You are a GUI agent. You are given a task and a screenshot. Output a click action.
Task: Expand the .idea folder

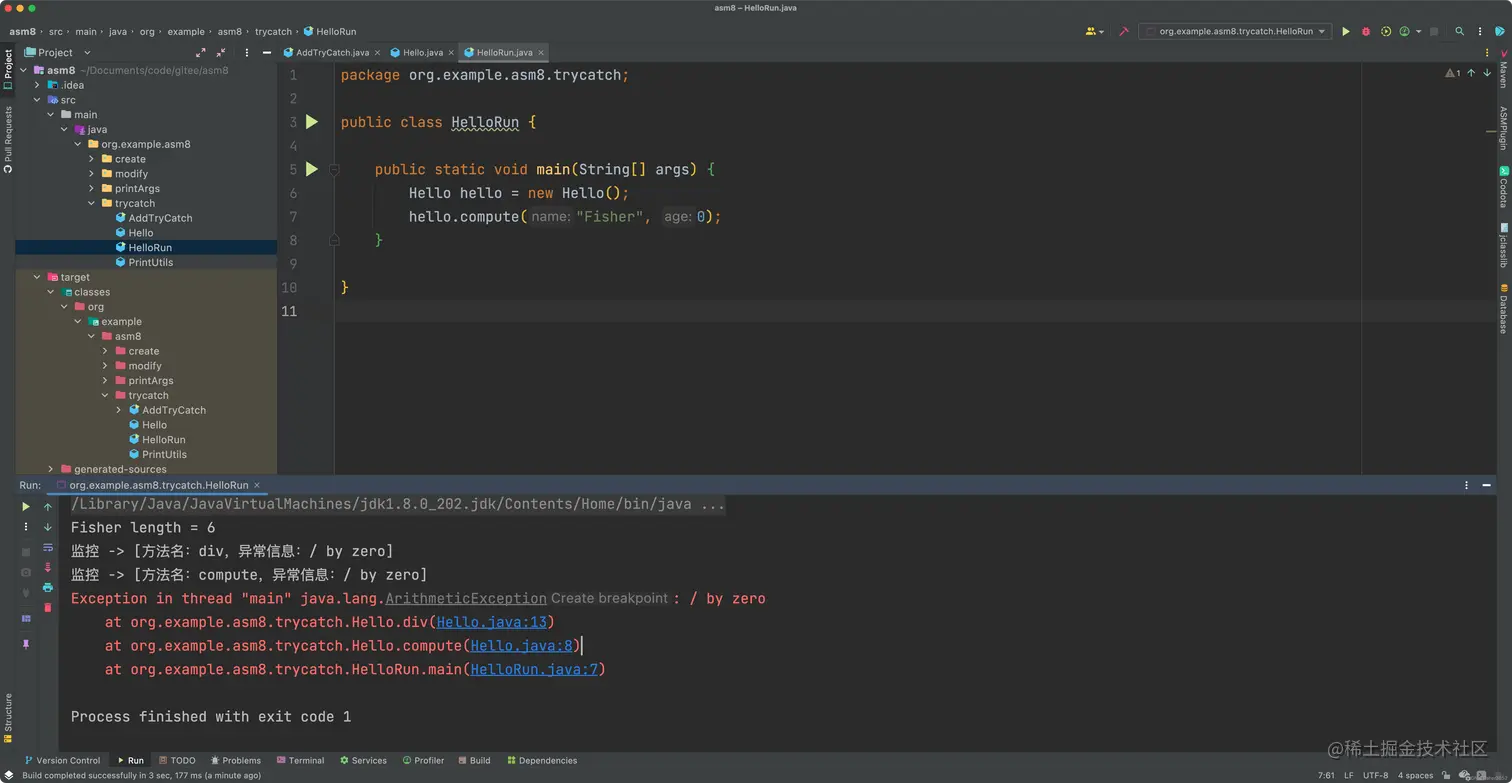pyautogui.click(x=37, y=85)
